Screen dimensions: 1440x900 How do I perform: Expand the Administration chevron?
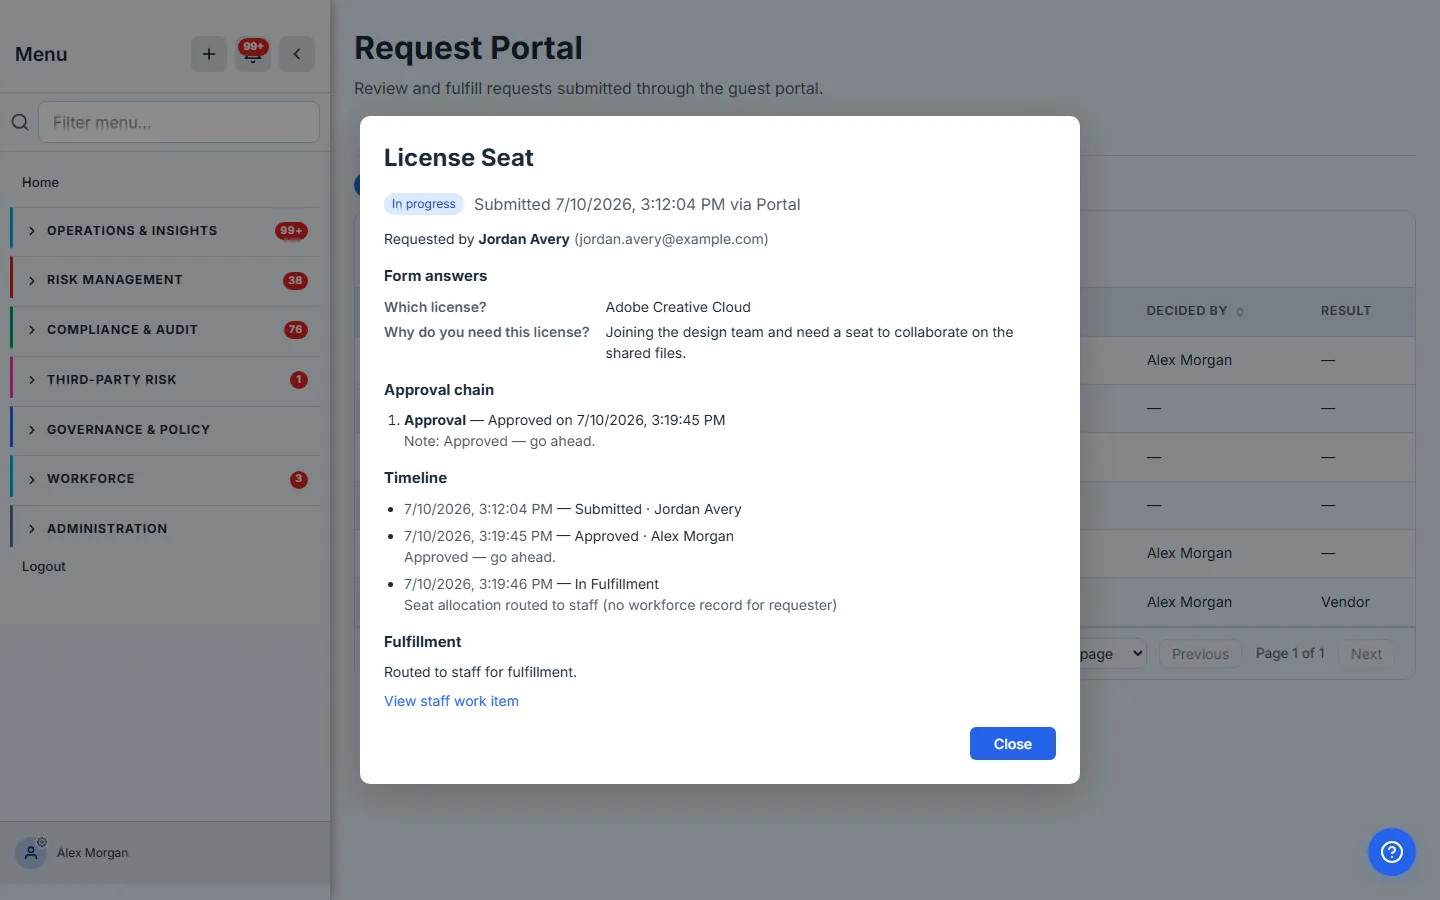[x=32, y=529]
